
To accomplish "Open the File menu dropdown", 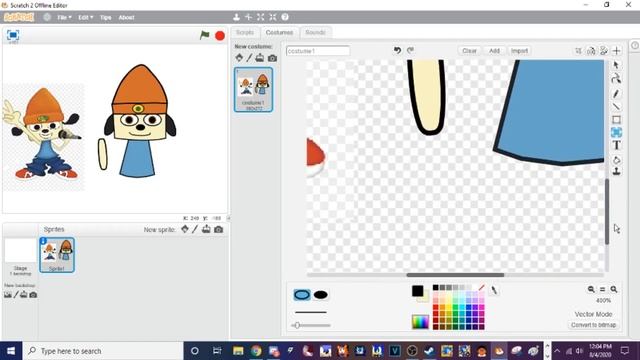I will click(x=64, y=18).
